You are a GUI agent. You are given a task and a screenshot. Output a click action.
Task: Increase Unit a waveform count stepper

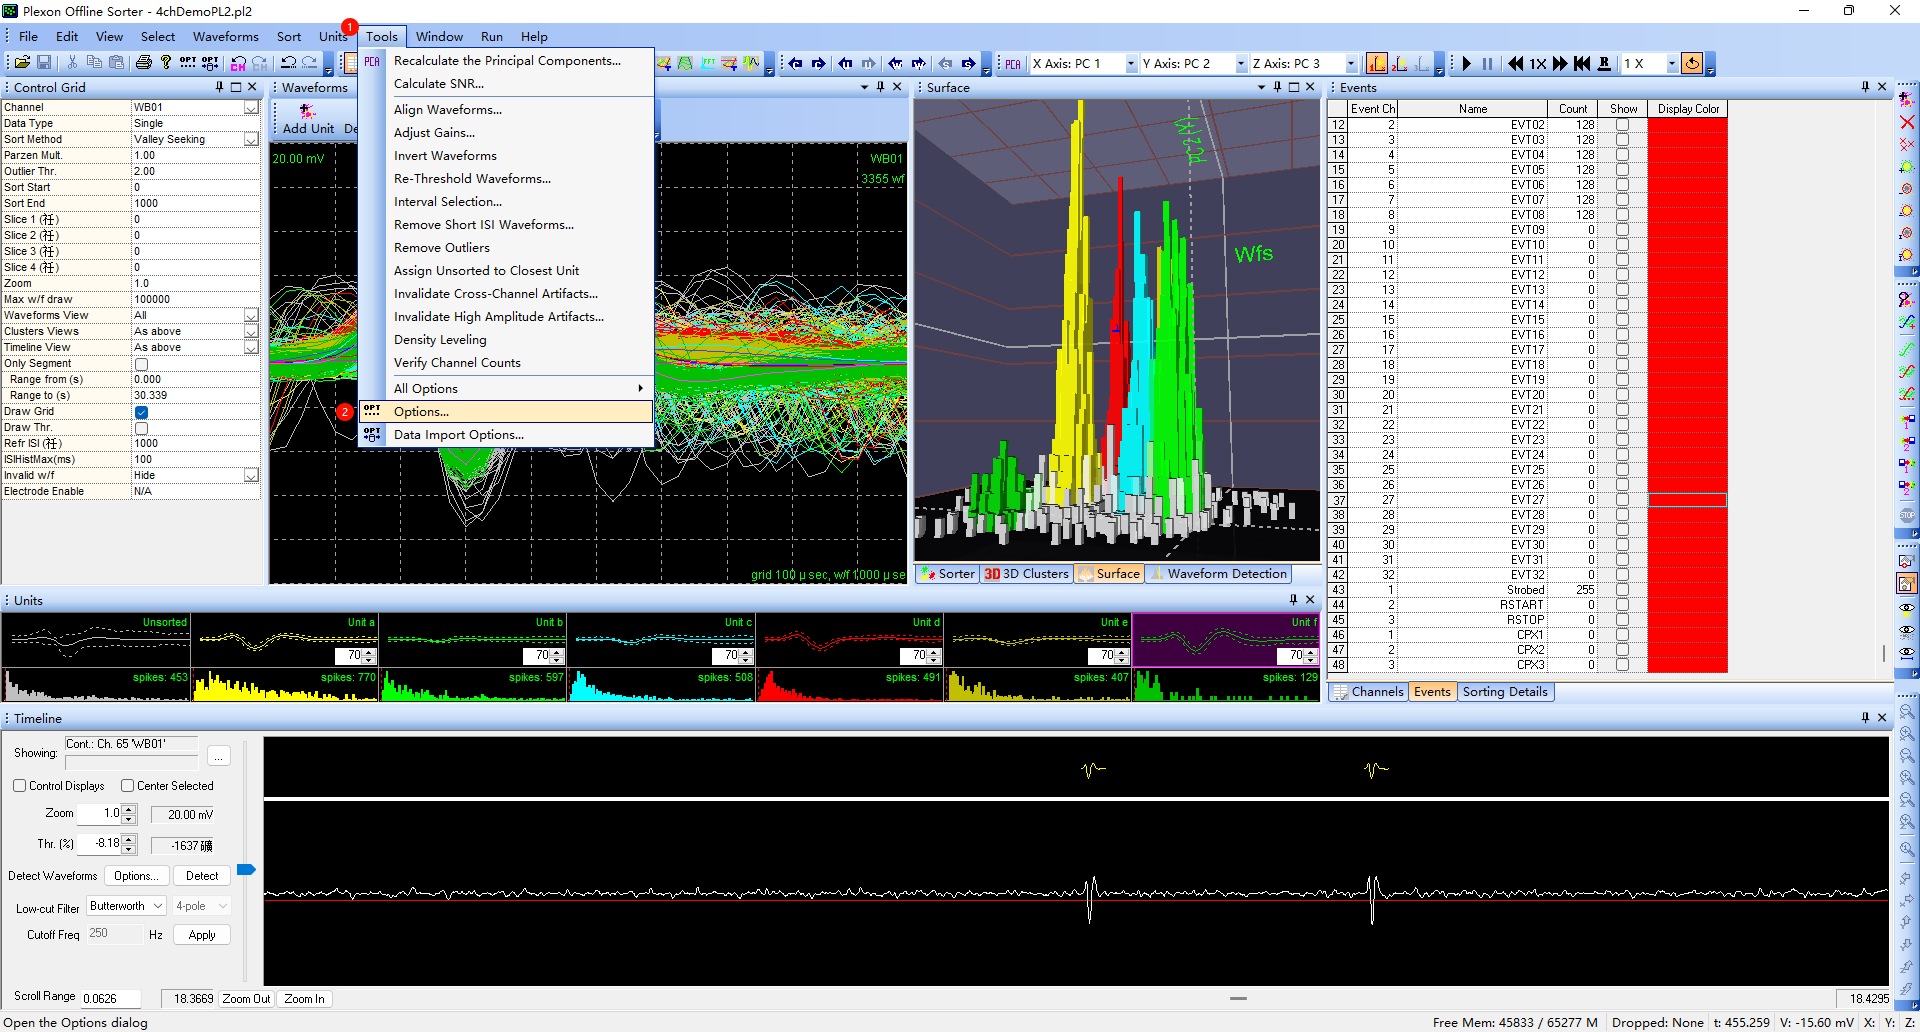pyautogui.click(x=369, y=652)
